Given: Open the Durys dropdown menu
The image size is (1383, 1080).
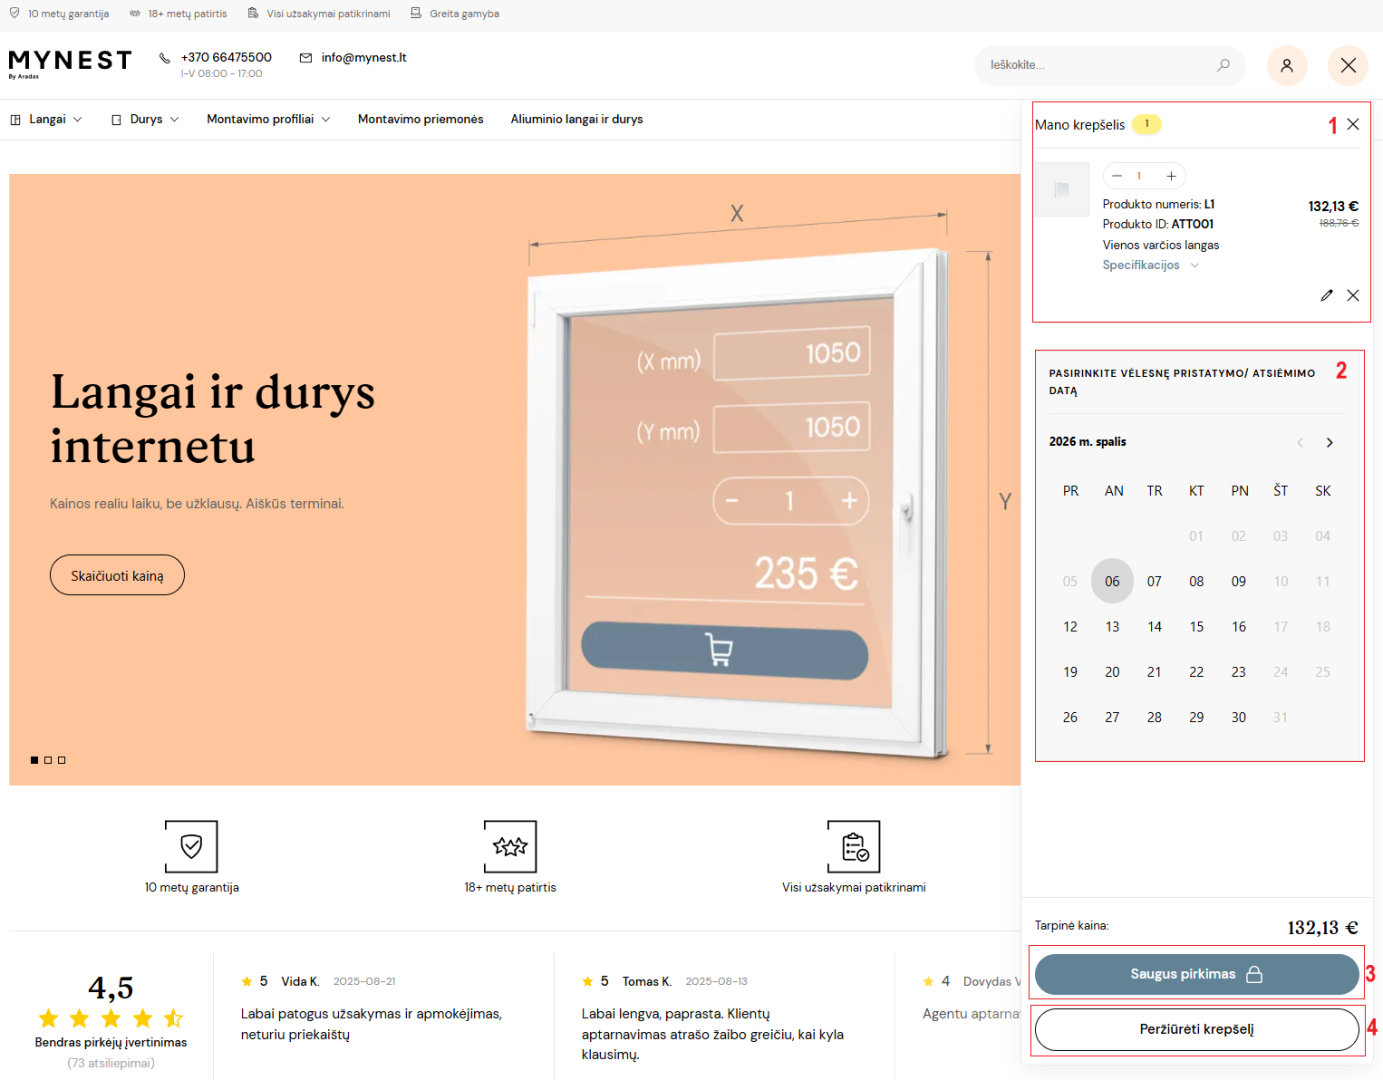Looking at the screenshot, I should pyautogui.click(x=145, y=119).
